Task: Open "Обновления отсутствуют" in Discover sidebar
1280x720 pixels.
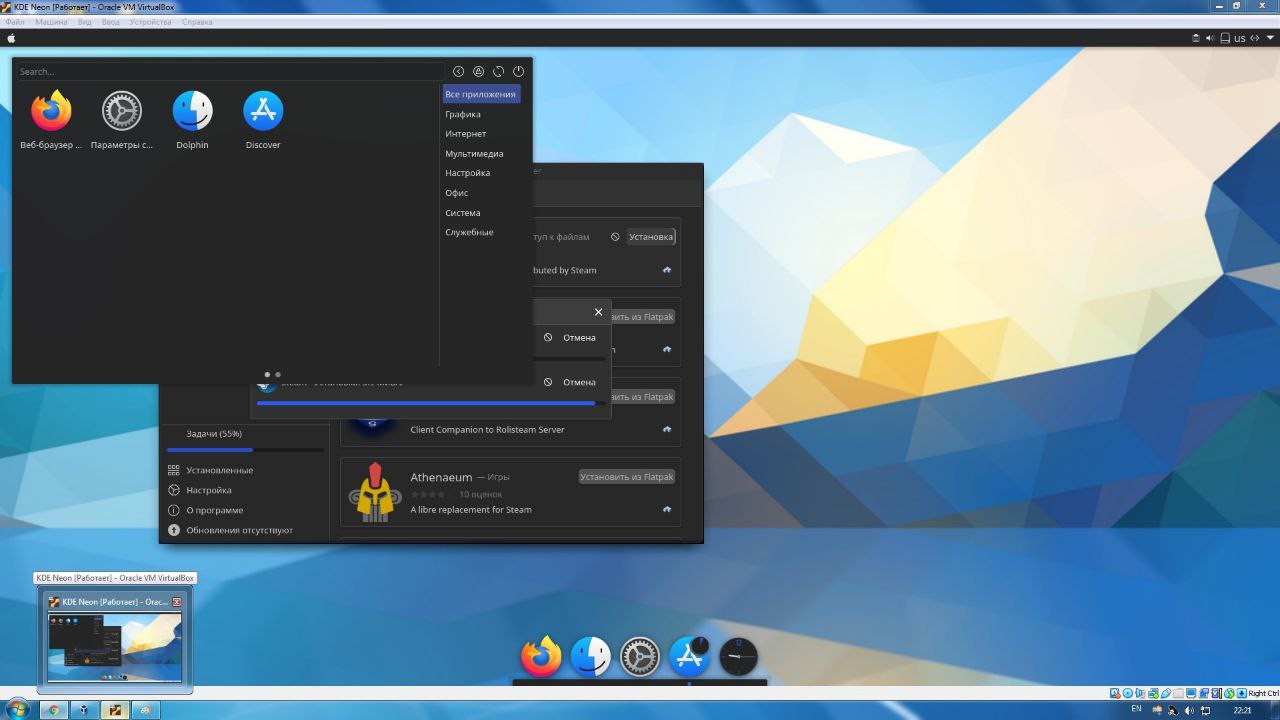Action: (x=245, y=530)
